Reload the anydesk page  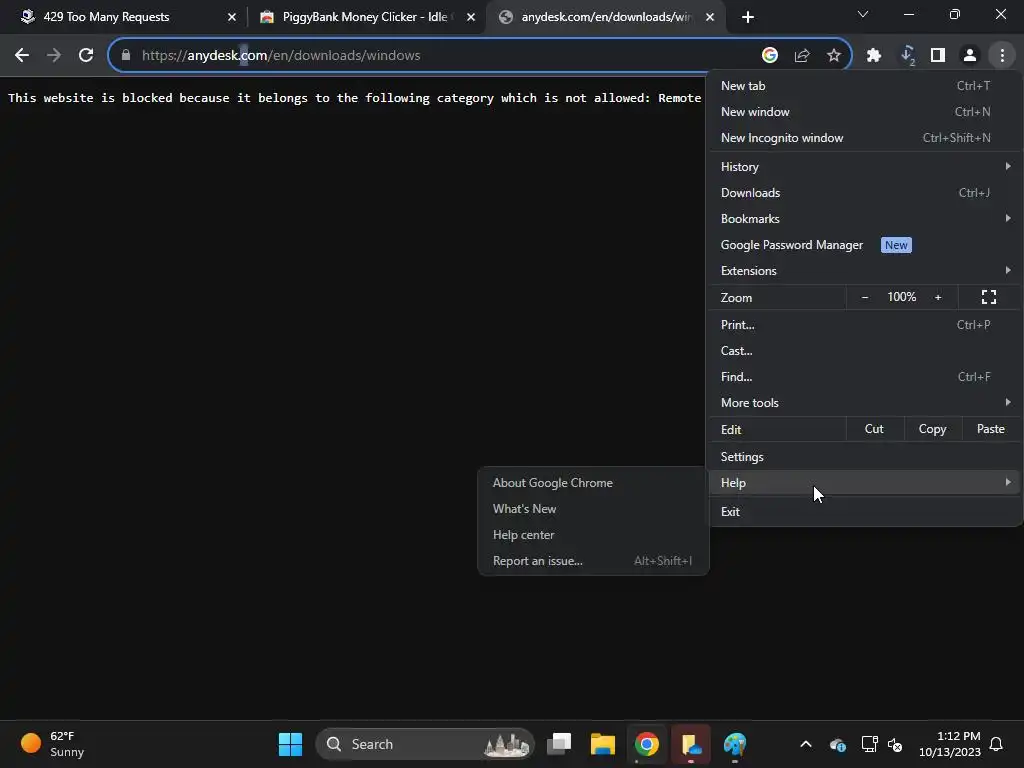point(86,56)
